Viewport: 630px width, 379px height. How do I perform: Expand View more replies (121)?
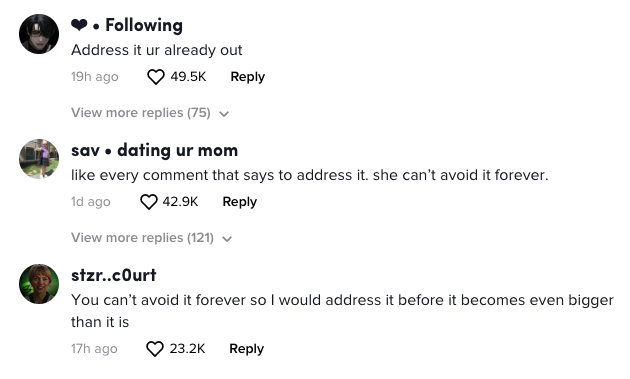[151, 238]
